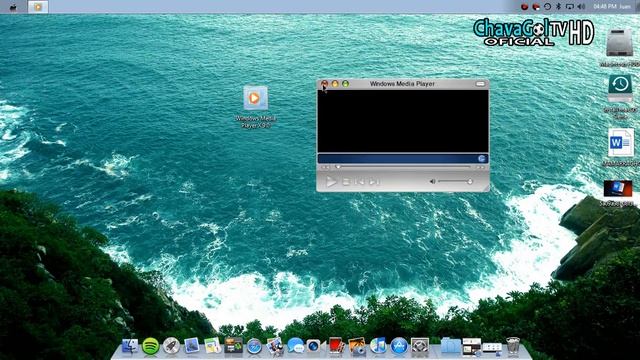640x360 pixels.
Task: Open Spotify from the dock
Action: (x=151, y=346)
